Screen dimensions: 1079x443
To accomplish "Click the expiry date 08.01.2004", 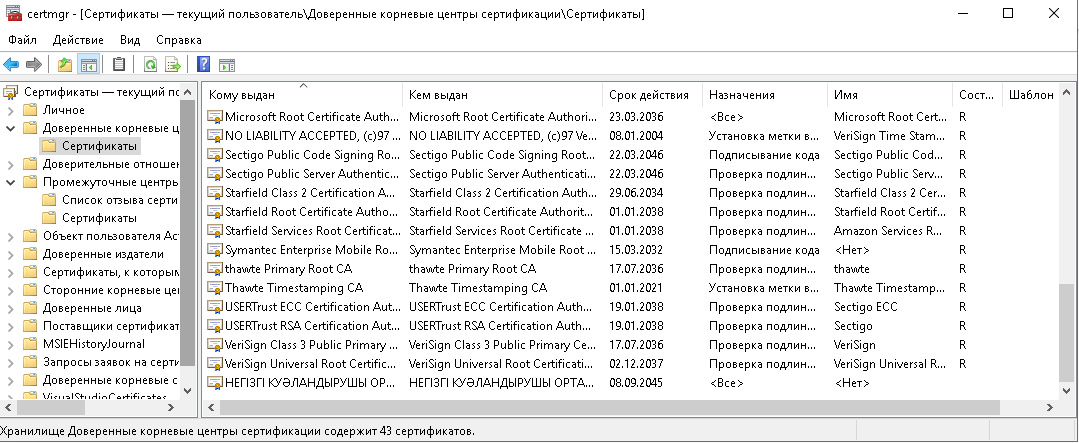I will [636, 136].
